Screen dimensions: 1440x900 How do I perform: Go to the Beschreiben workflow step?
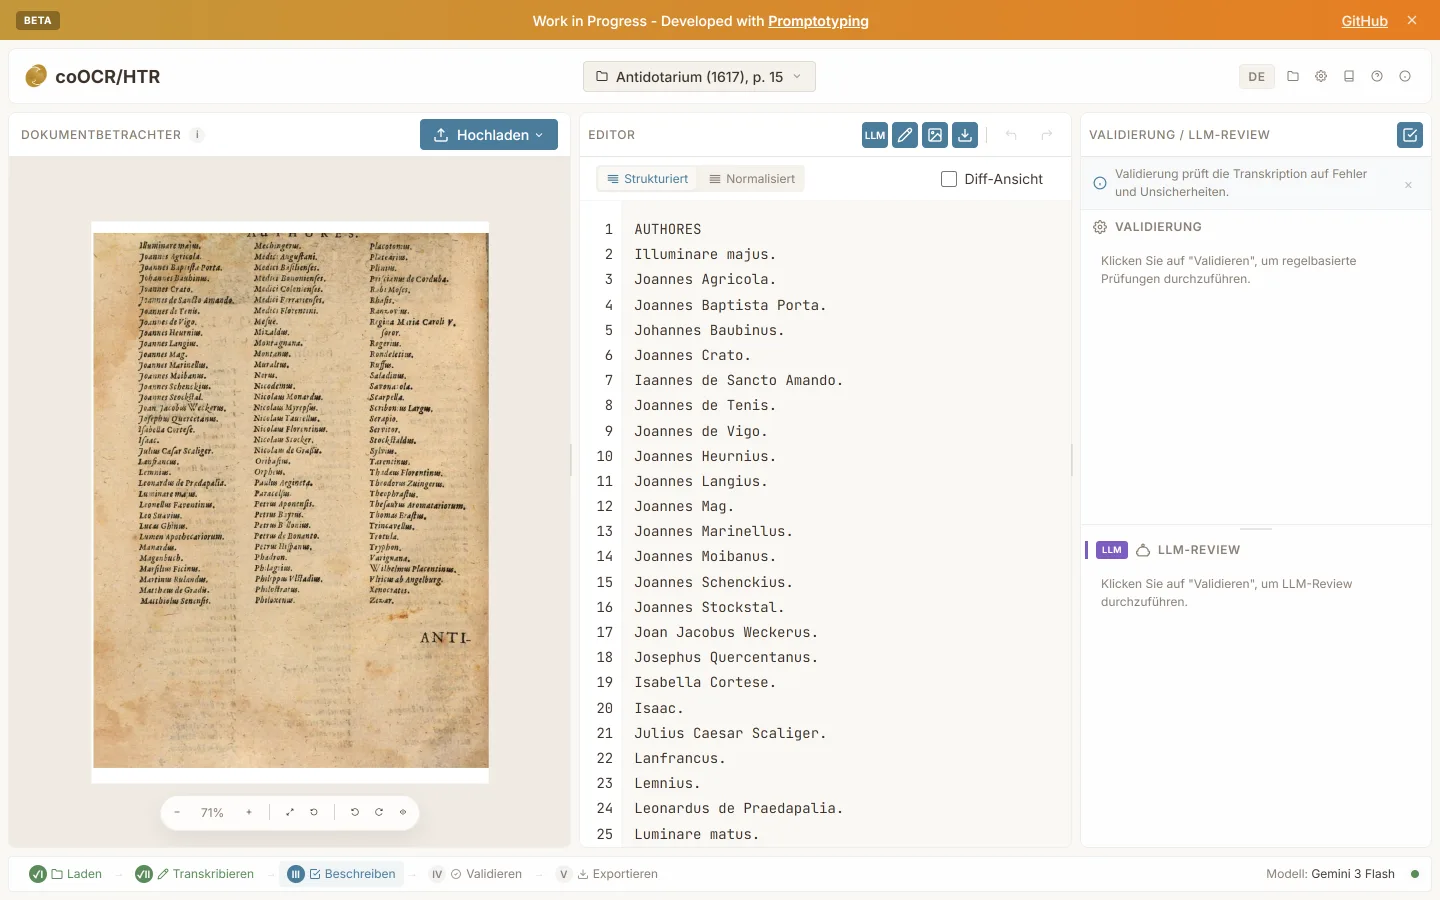pyautogui.click(x=342, y=874)
